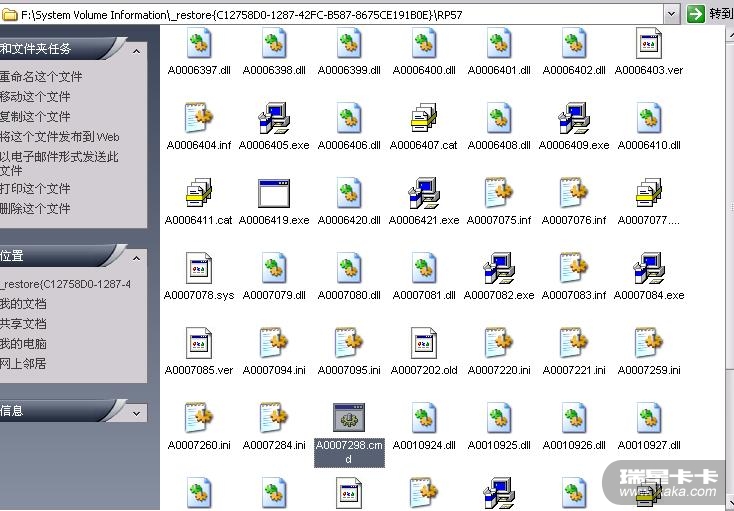
Task: Open the _restore{C12758D0-1287-4 folder link
Action: click(x=66, y=284)
